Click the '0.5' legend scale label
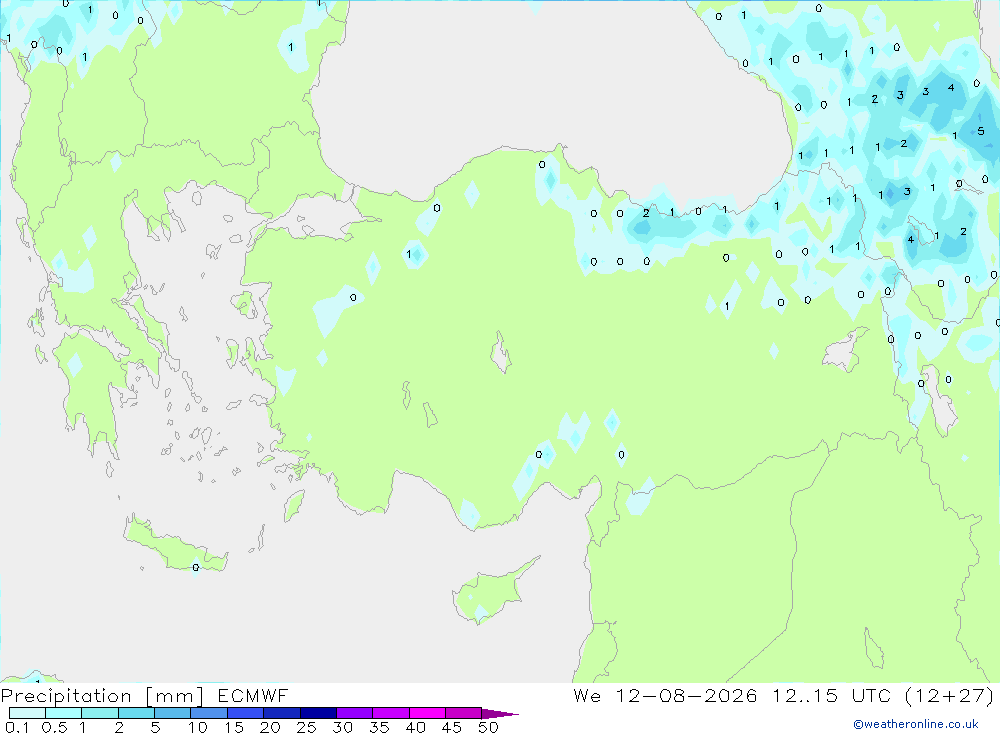 coord(54,727)
